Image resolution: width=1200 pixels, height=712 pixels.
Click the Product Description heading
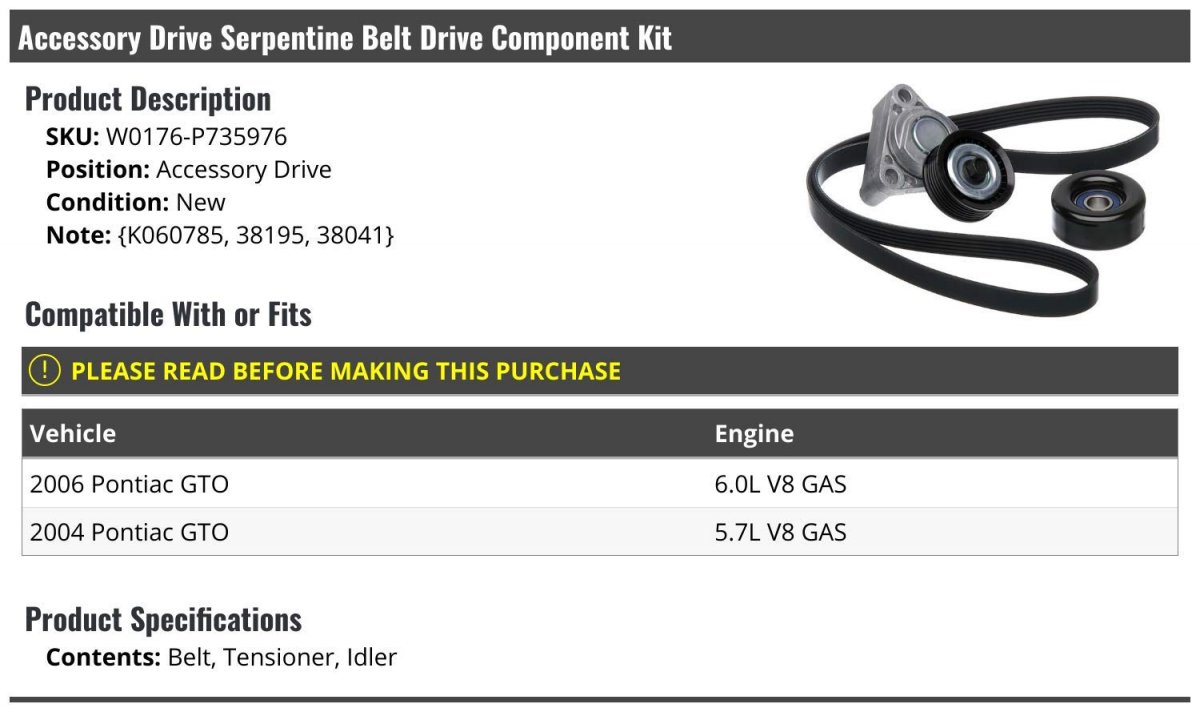(x=147, y=99)
